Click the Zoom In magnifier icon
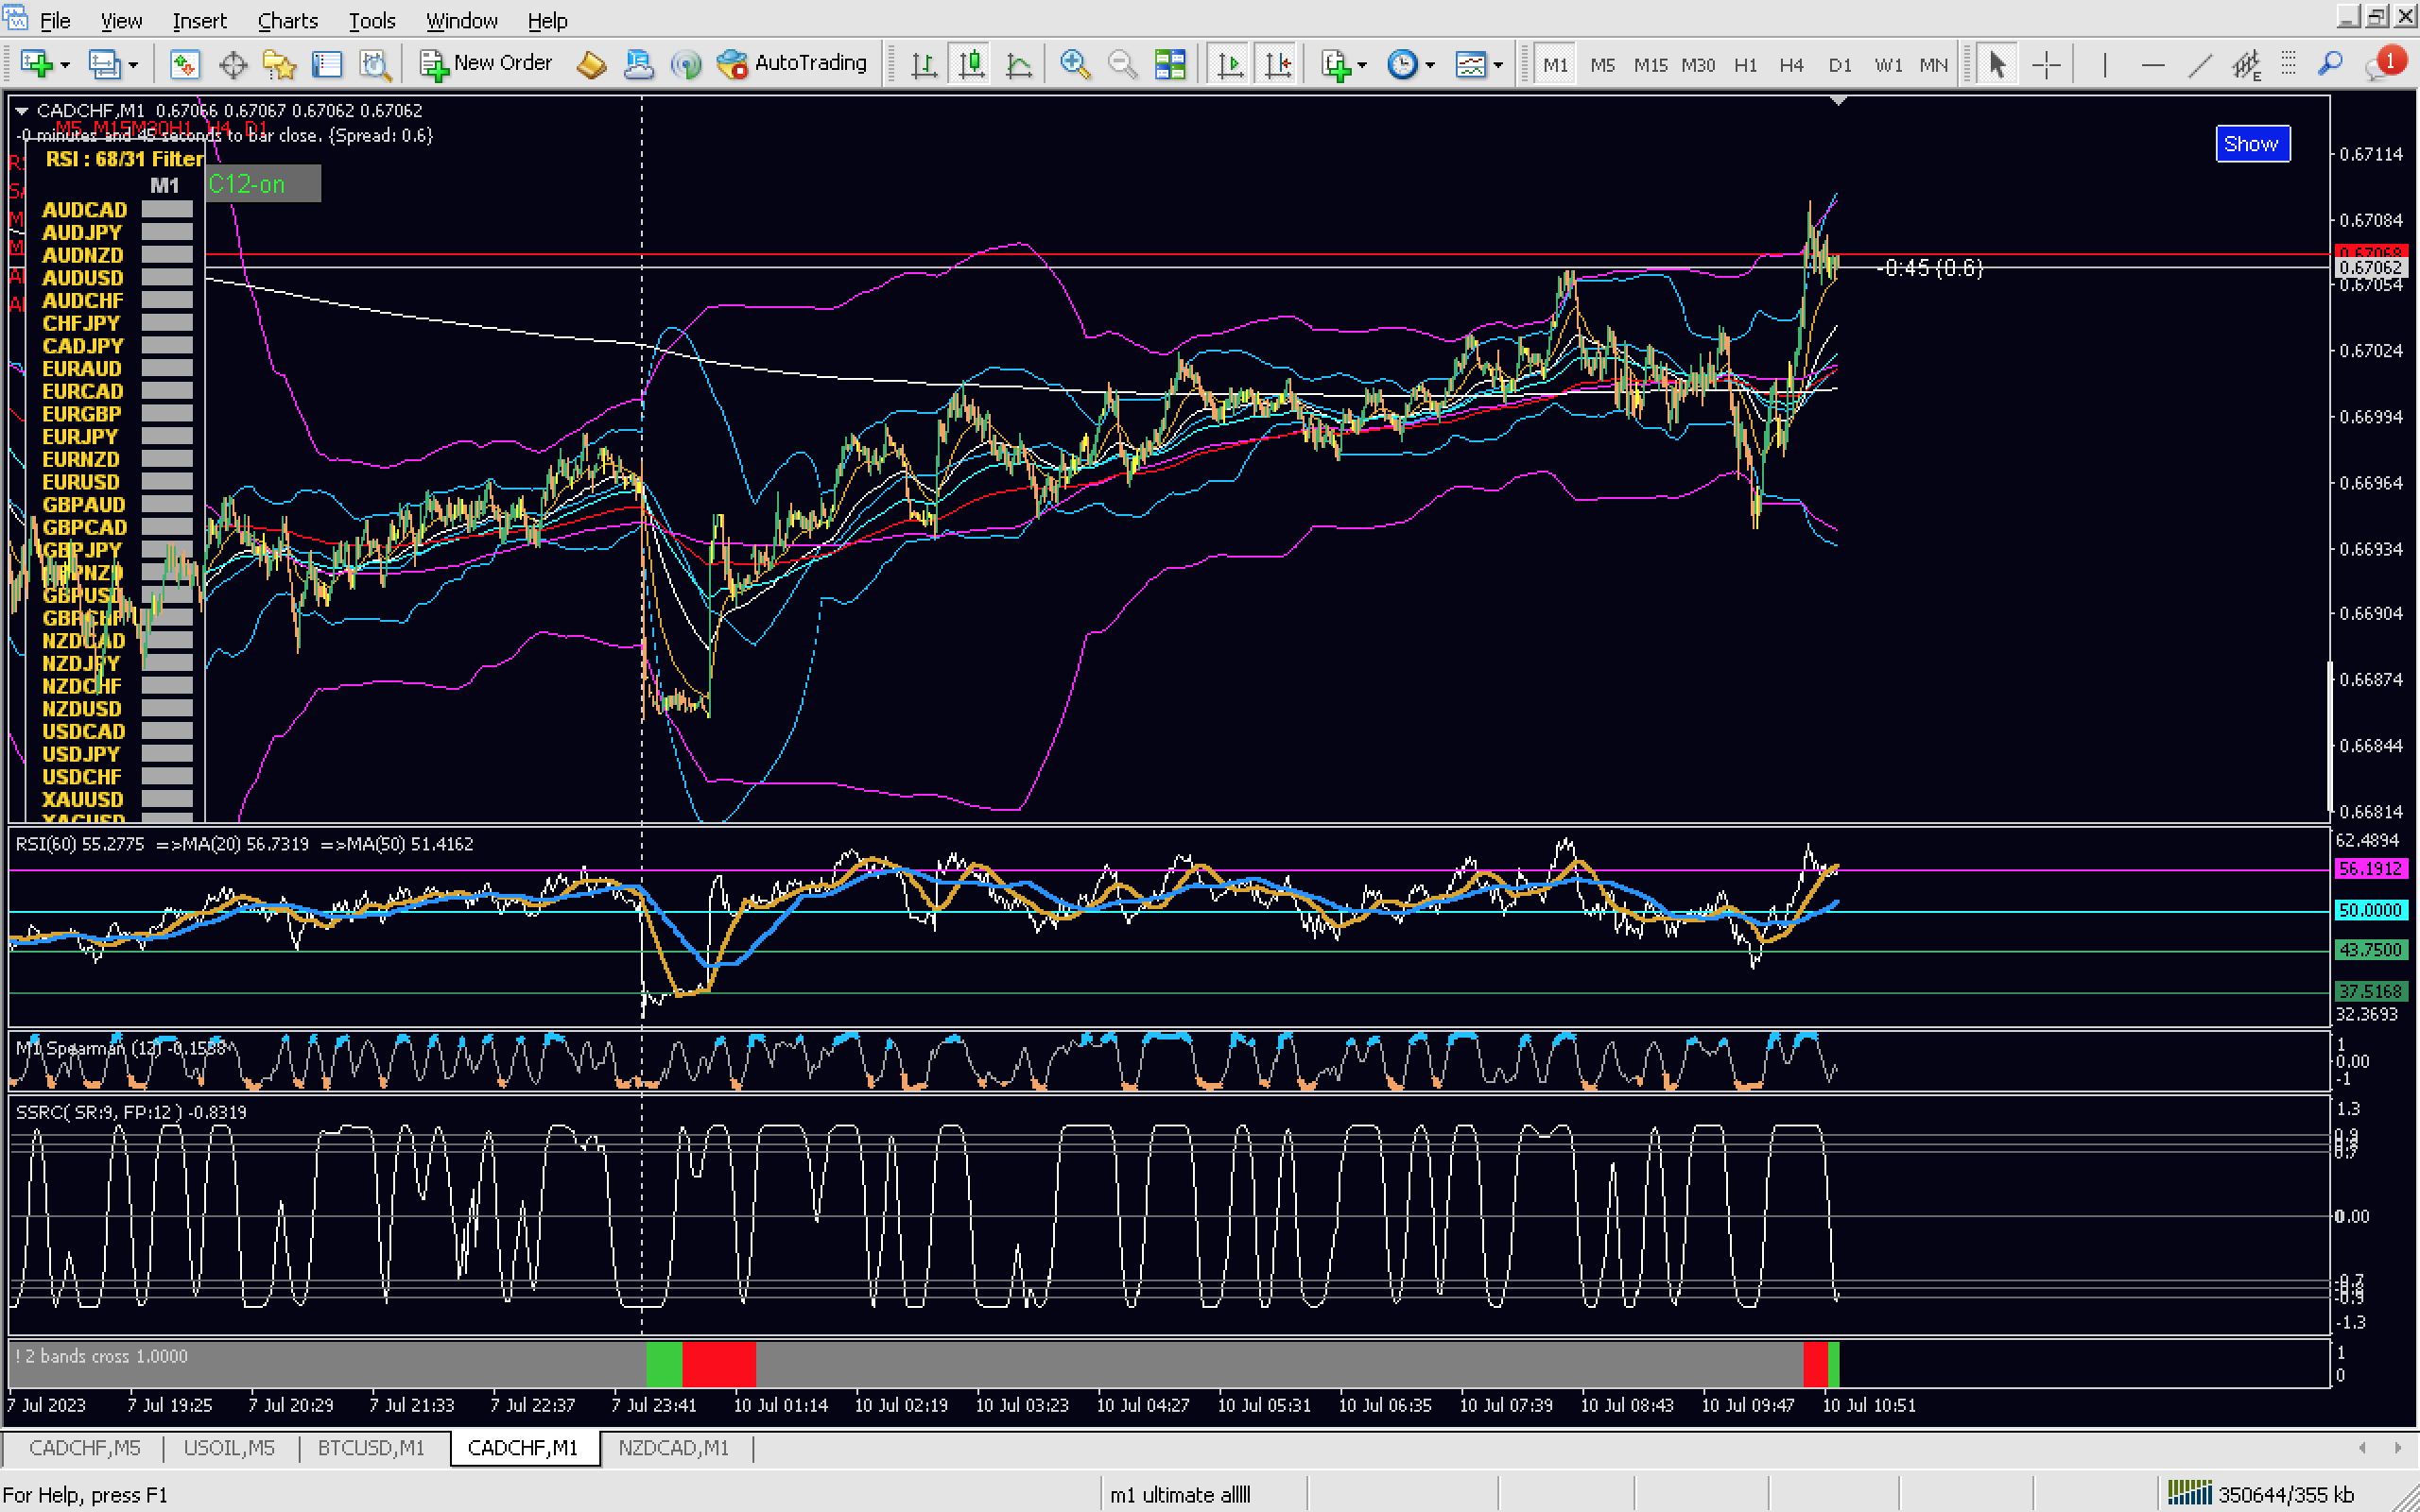The image size is (2420, 1512). click(x=1074, y=65)
